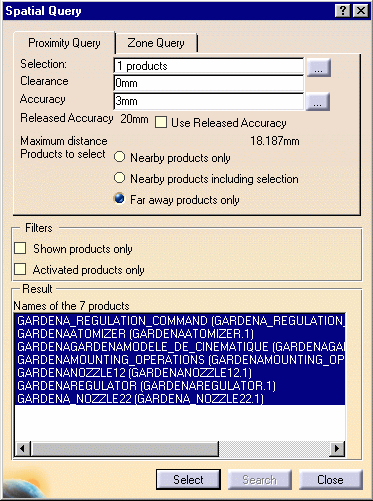Open the Proximity Query tab
This screenshot has height=501, width=373.
(64, 43)
